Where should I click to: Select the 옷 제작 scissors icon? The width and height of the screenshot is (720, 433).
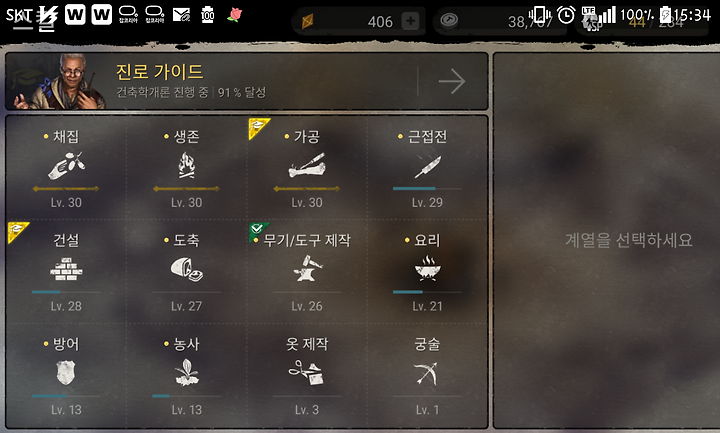click(x=306, y=372)
